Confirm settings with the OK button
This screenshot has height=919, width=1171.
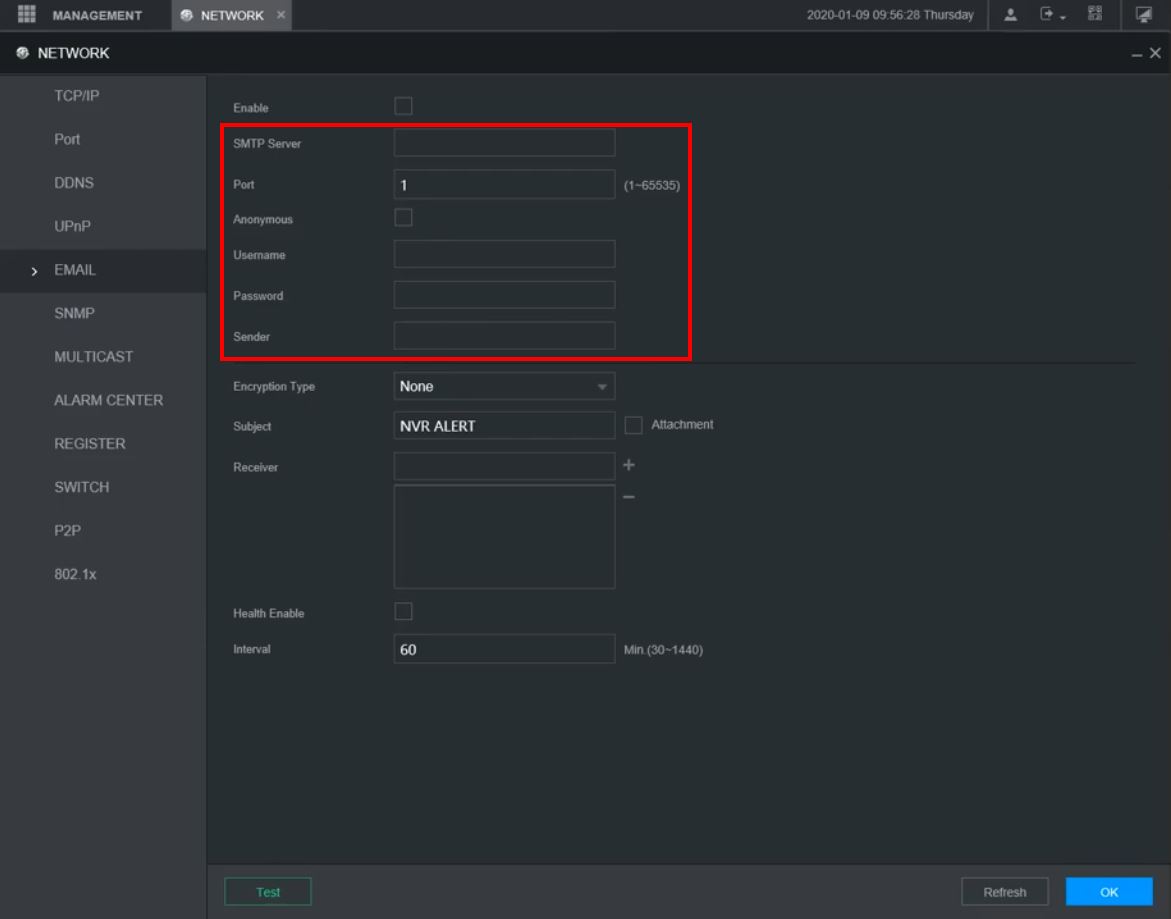point(1109,892)
